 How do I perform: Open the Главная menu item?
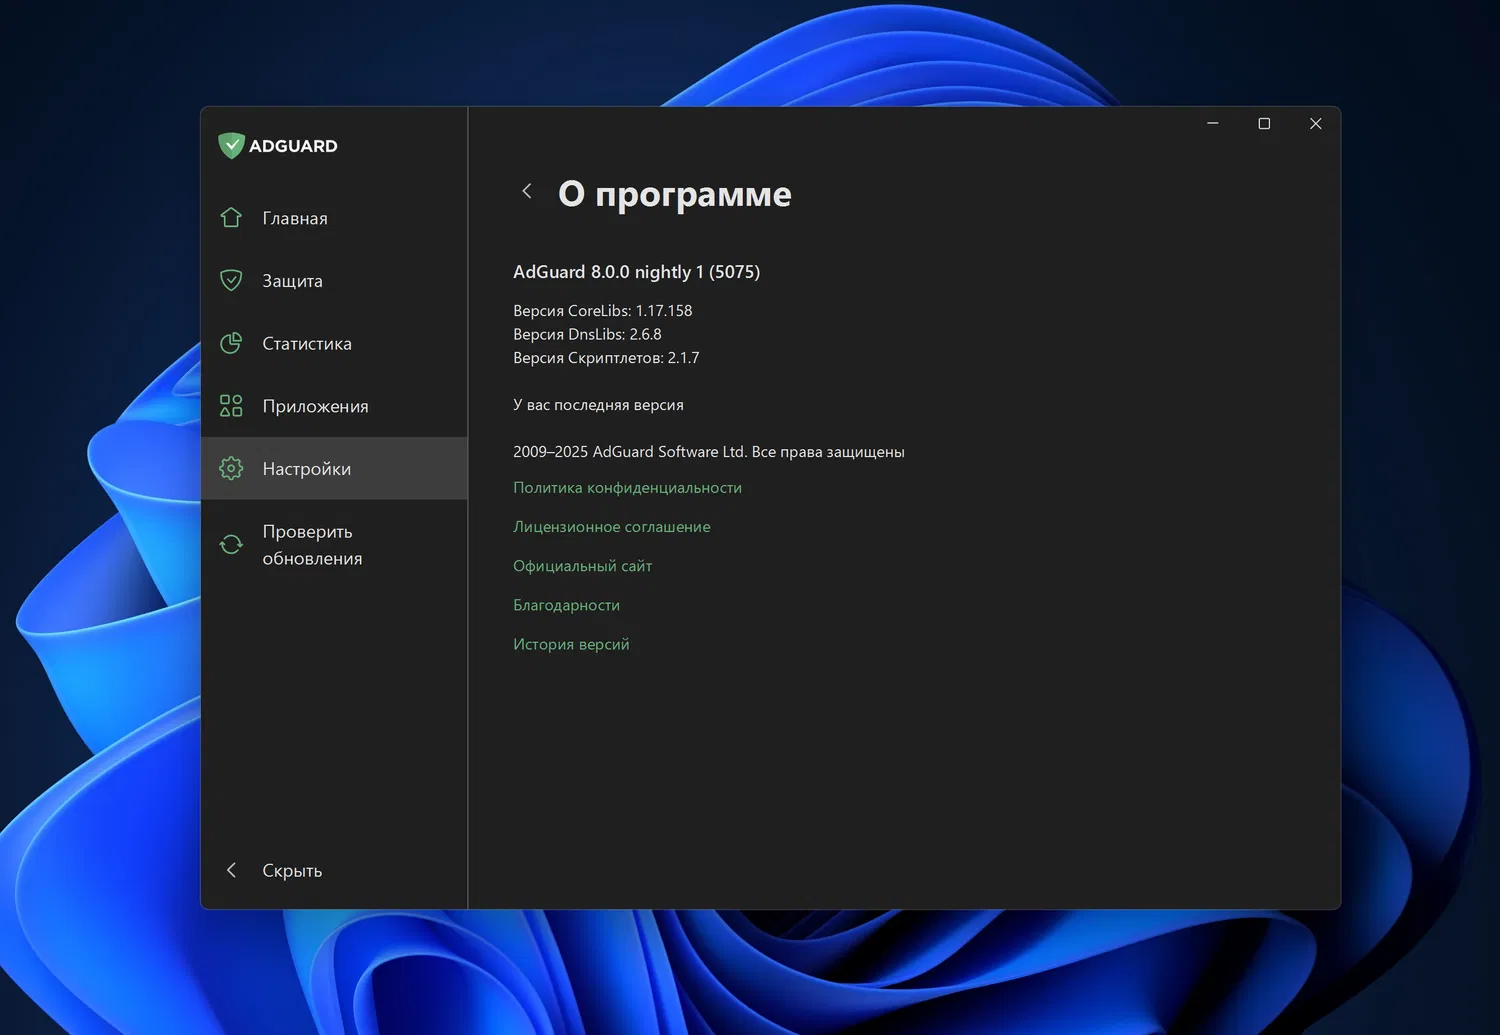(x=334, y=218)
